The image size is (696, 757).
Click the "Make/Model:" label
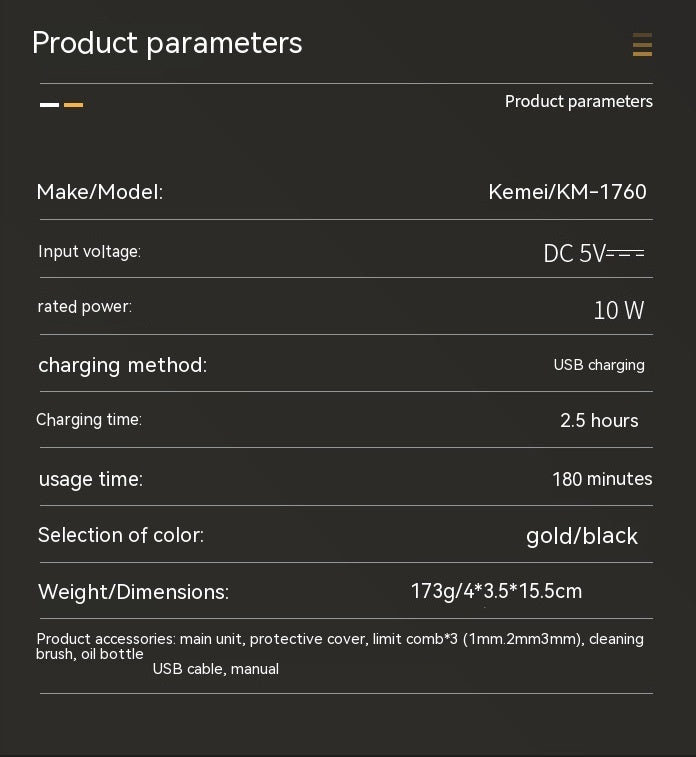(100, 192)
